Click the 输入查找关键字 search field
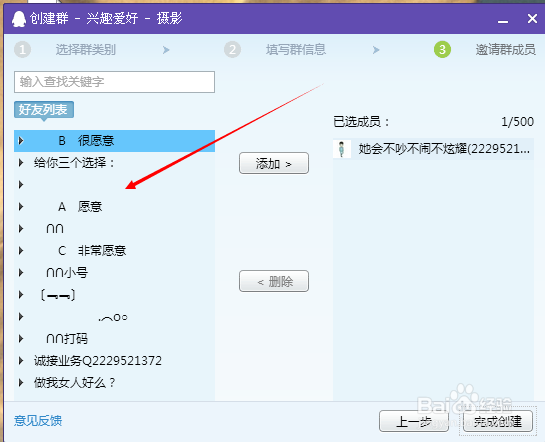 [114, 82]
